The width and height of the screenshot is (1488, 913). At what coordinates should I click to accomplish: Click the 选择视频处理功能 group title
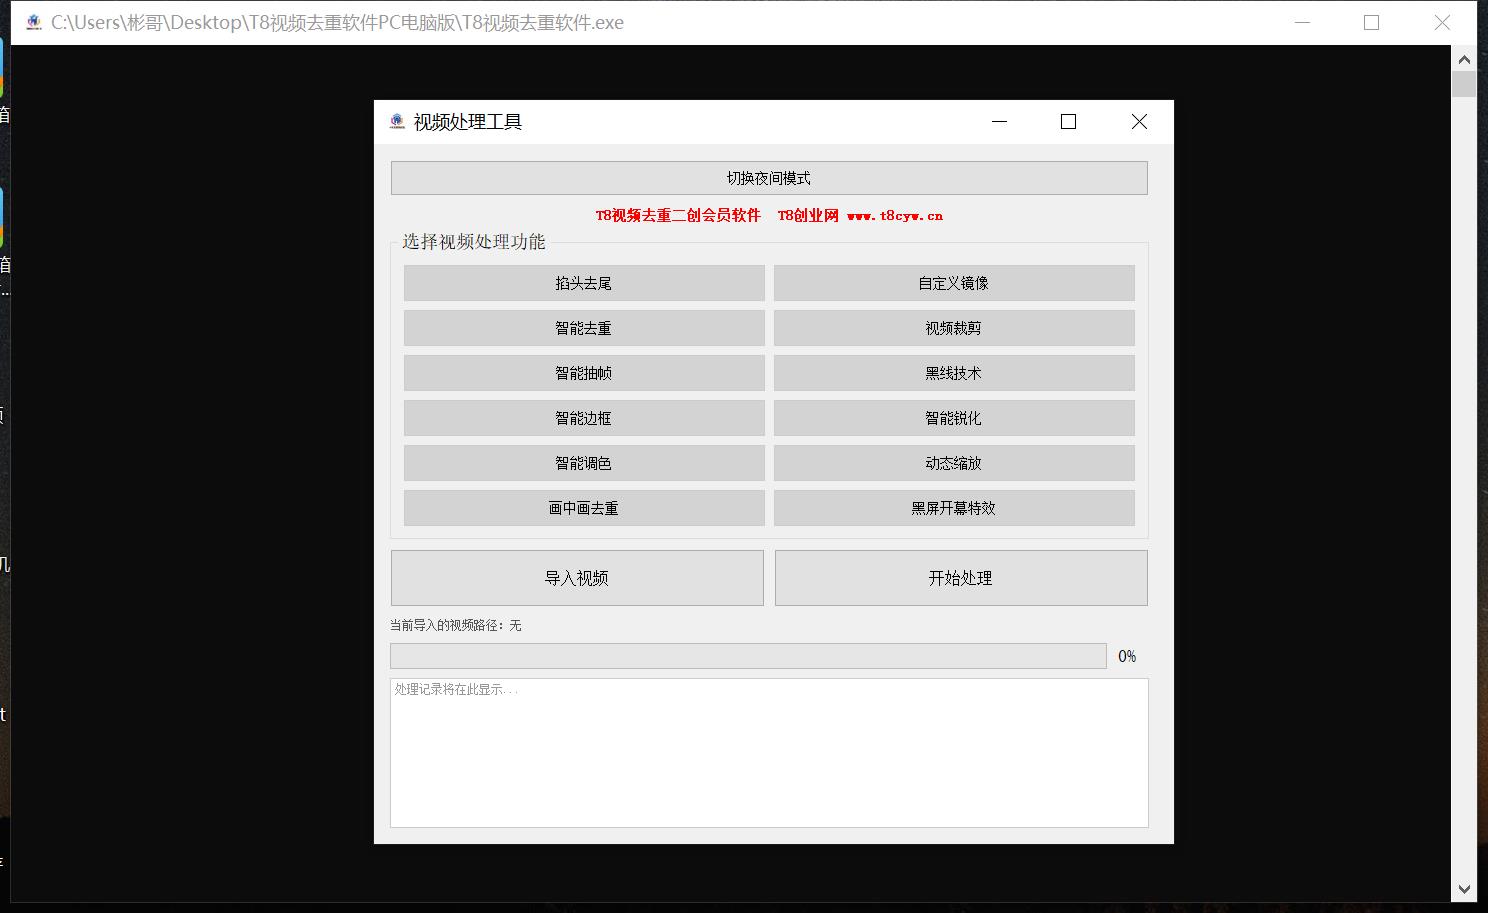point(474,242)
